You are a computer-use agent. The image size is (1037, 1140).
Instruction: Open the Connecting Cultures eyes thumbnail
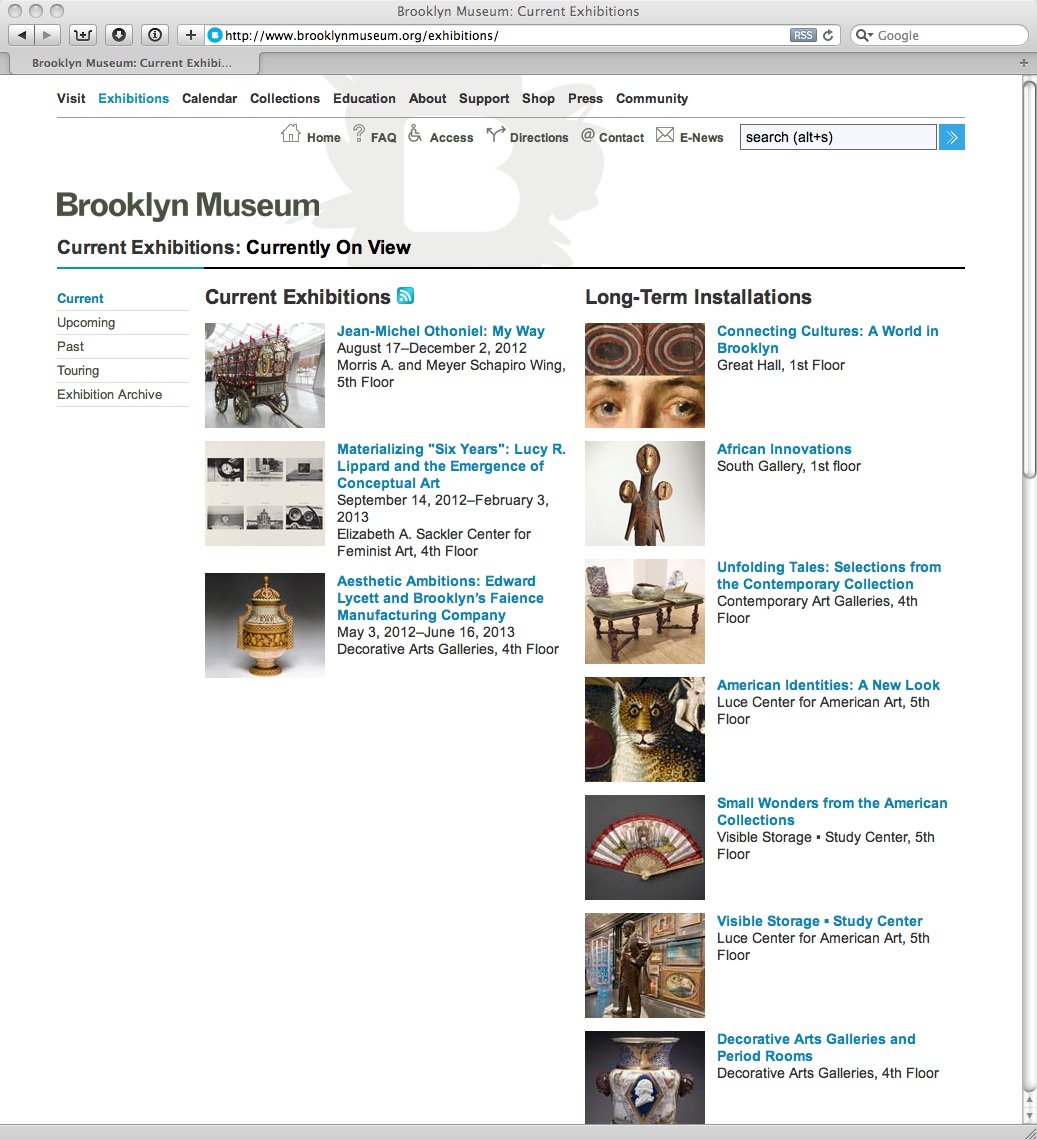tap(645, 375)
